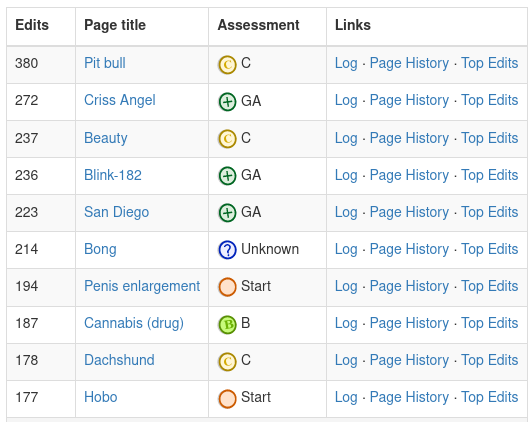Open the Log link for Cannabis (drug)
This screenshot has width=531, height=422.
[x=346, y=323]
